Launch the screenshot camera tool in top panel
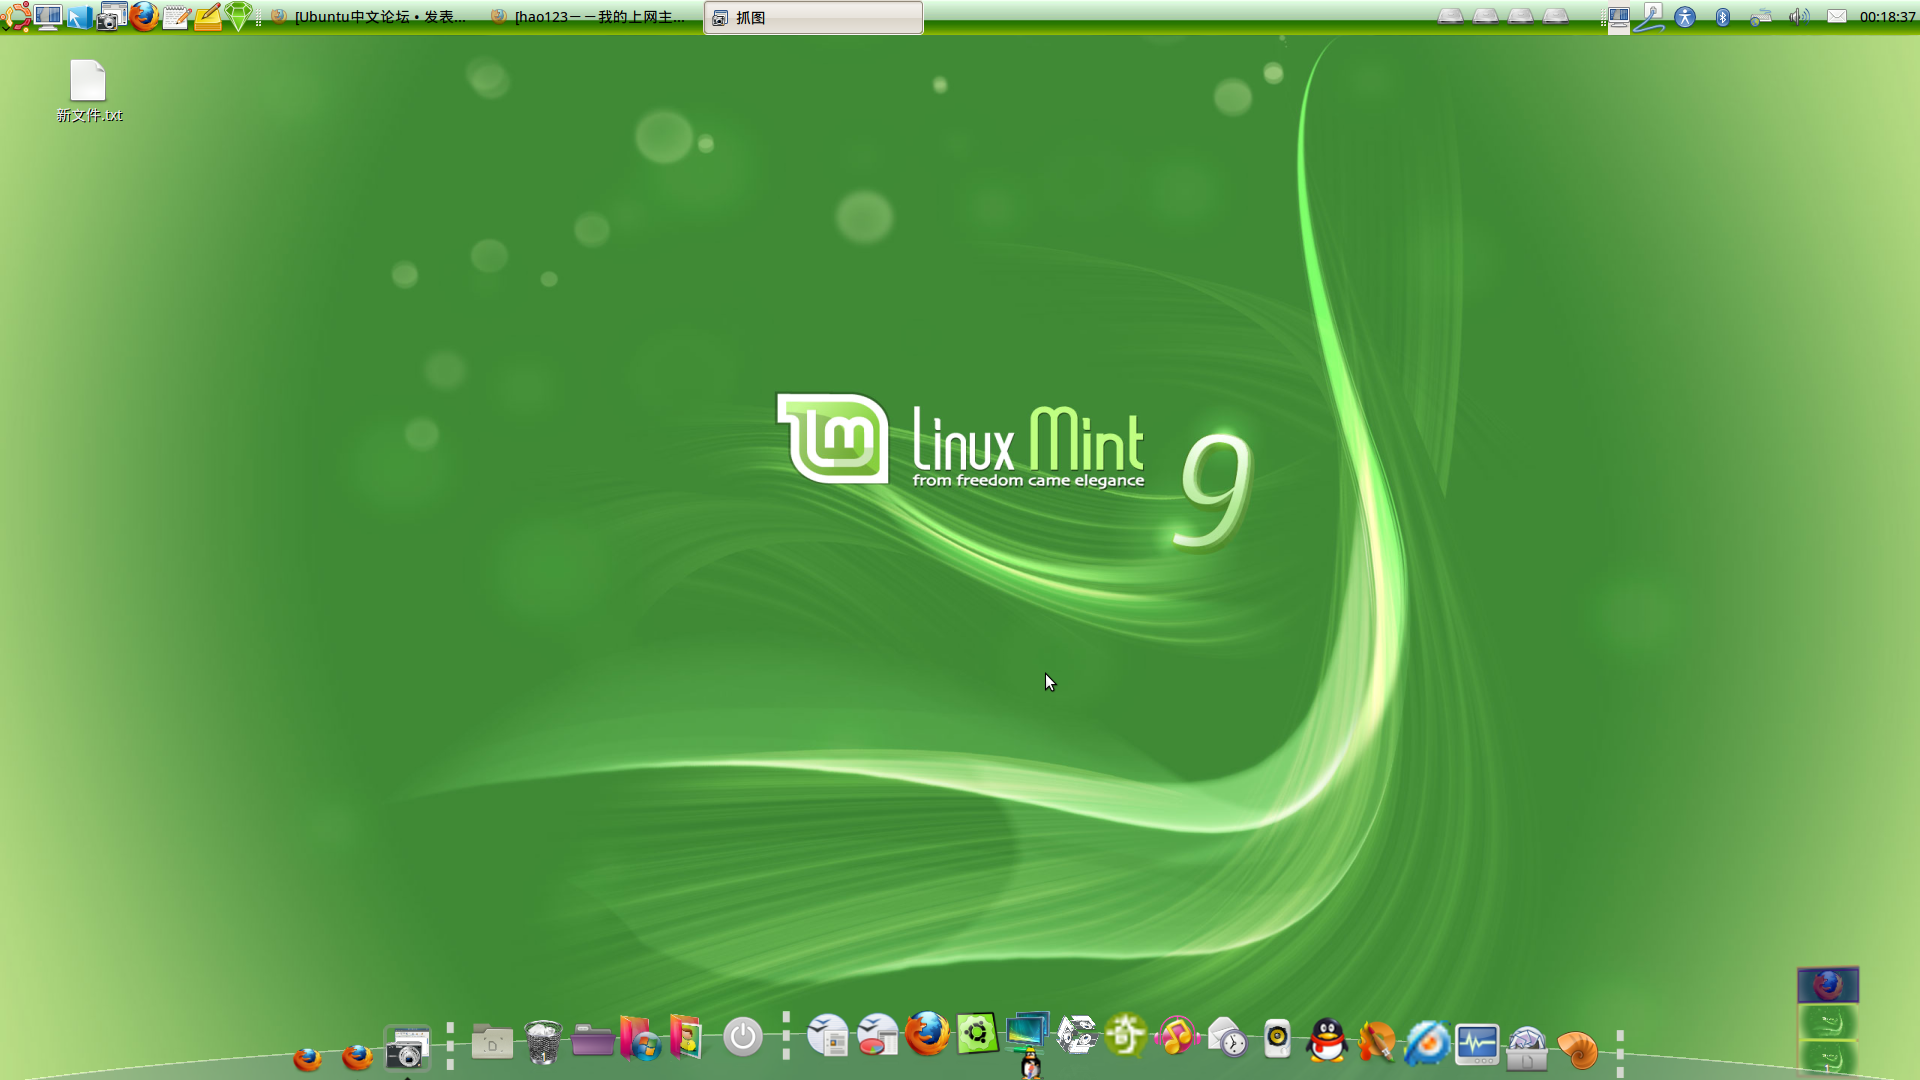Screen dimensions: 1920x1080 (x=111, y=16)
